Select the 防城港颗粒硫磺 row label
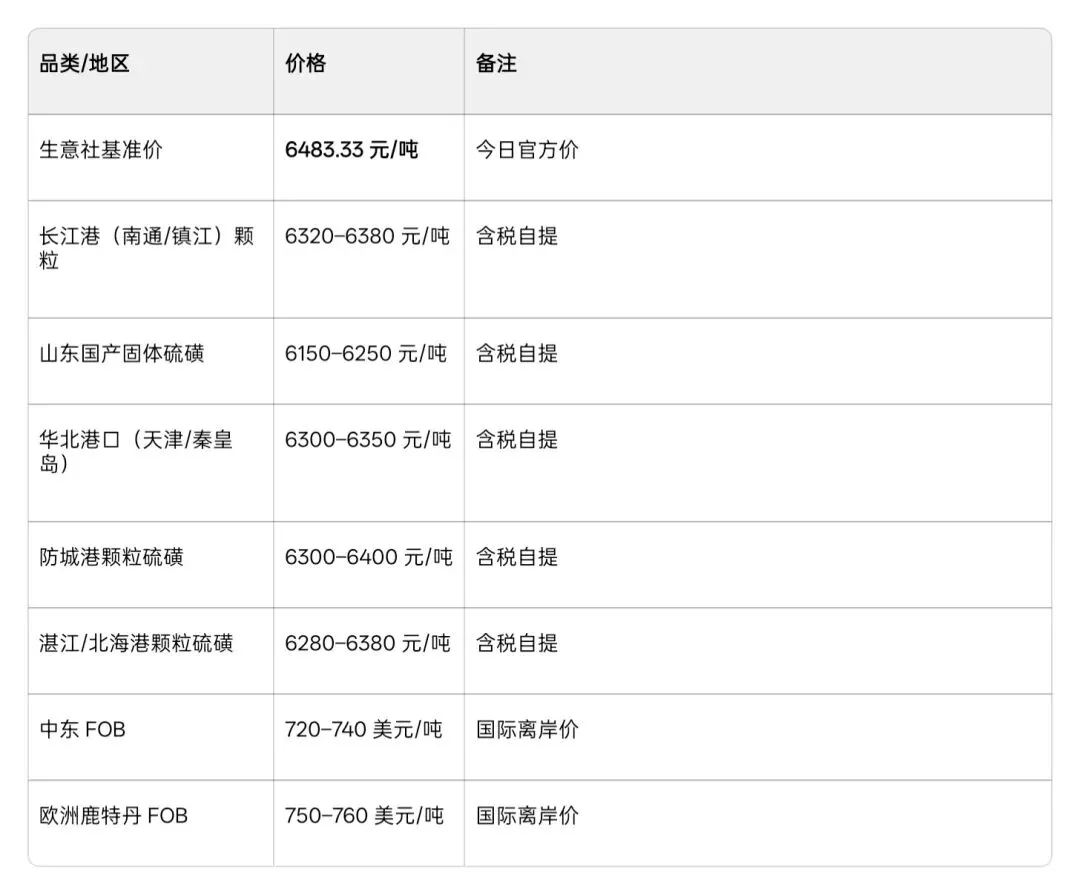This screenshot has width=1080, height=895. [x=111, y=557]
